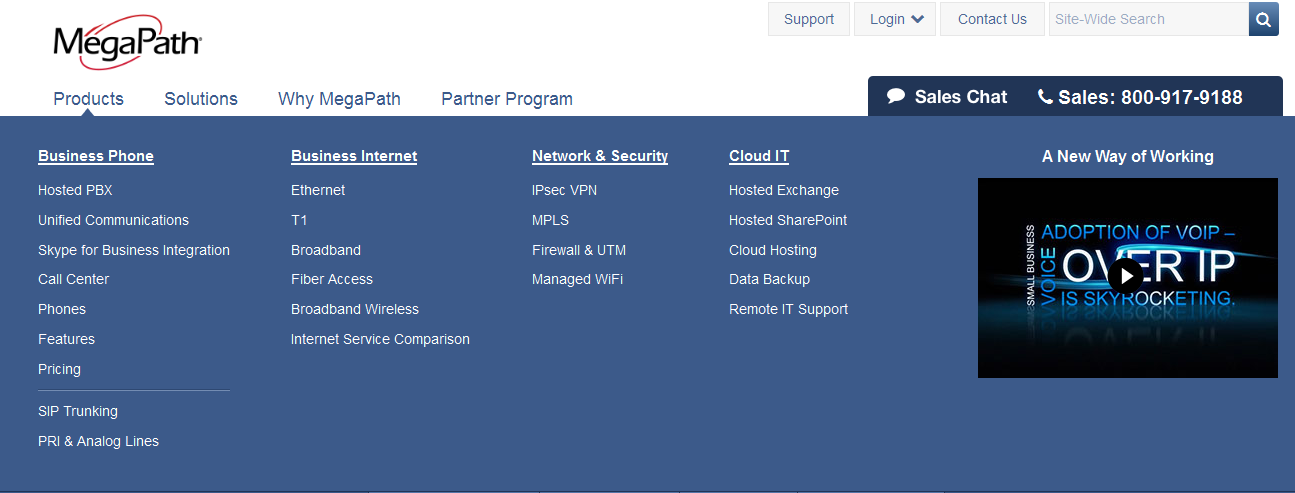The image size is (1295, 493).
Task: Go to SIP Trunking
Action: (x=78, y=411)
